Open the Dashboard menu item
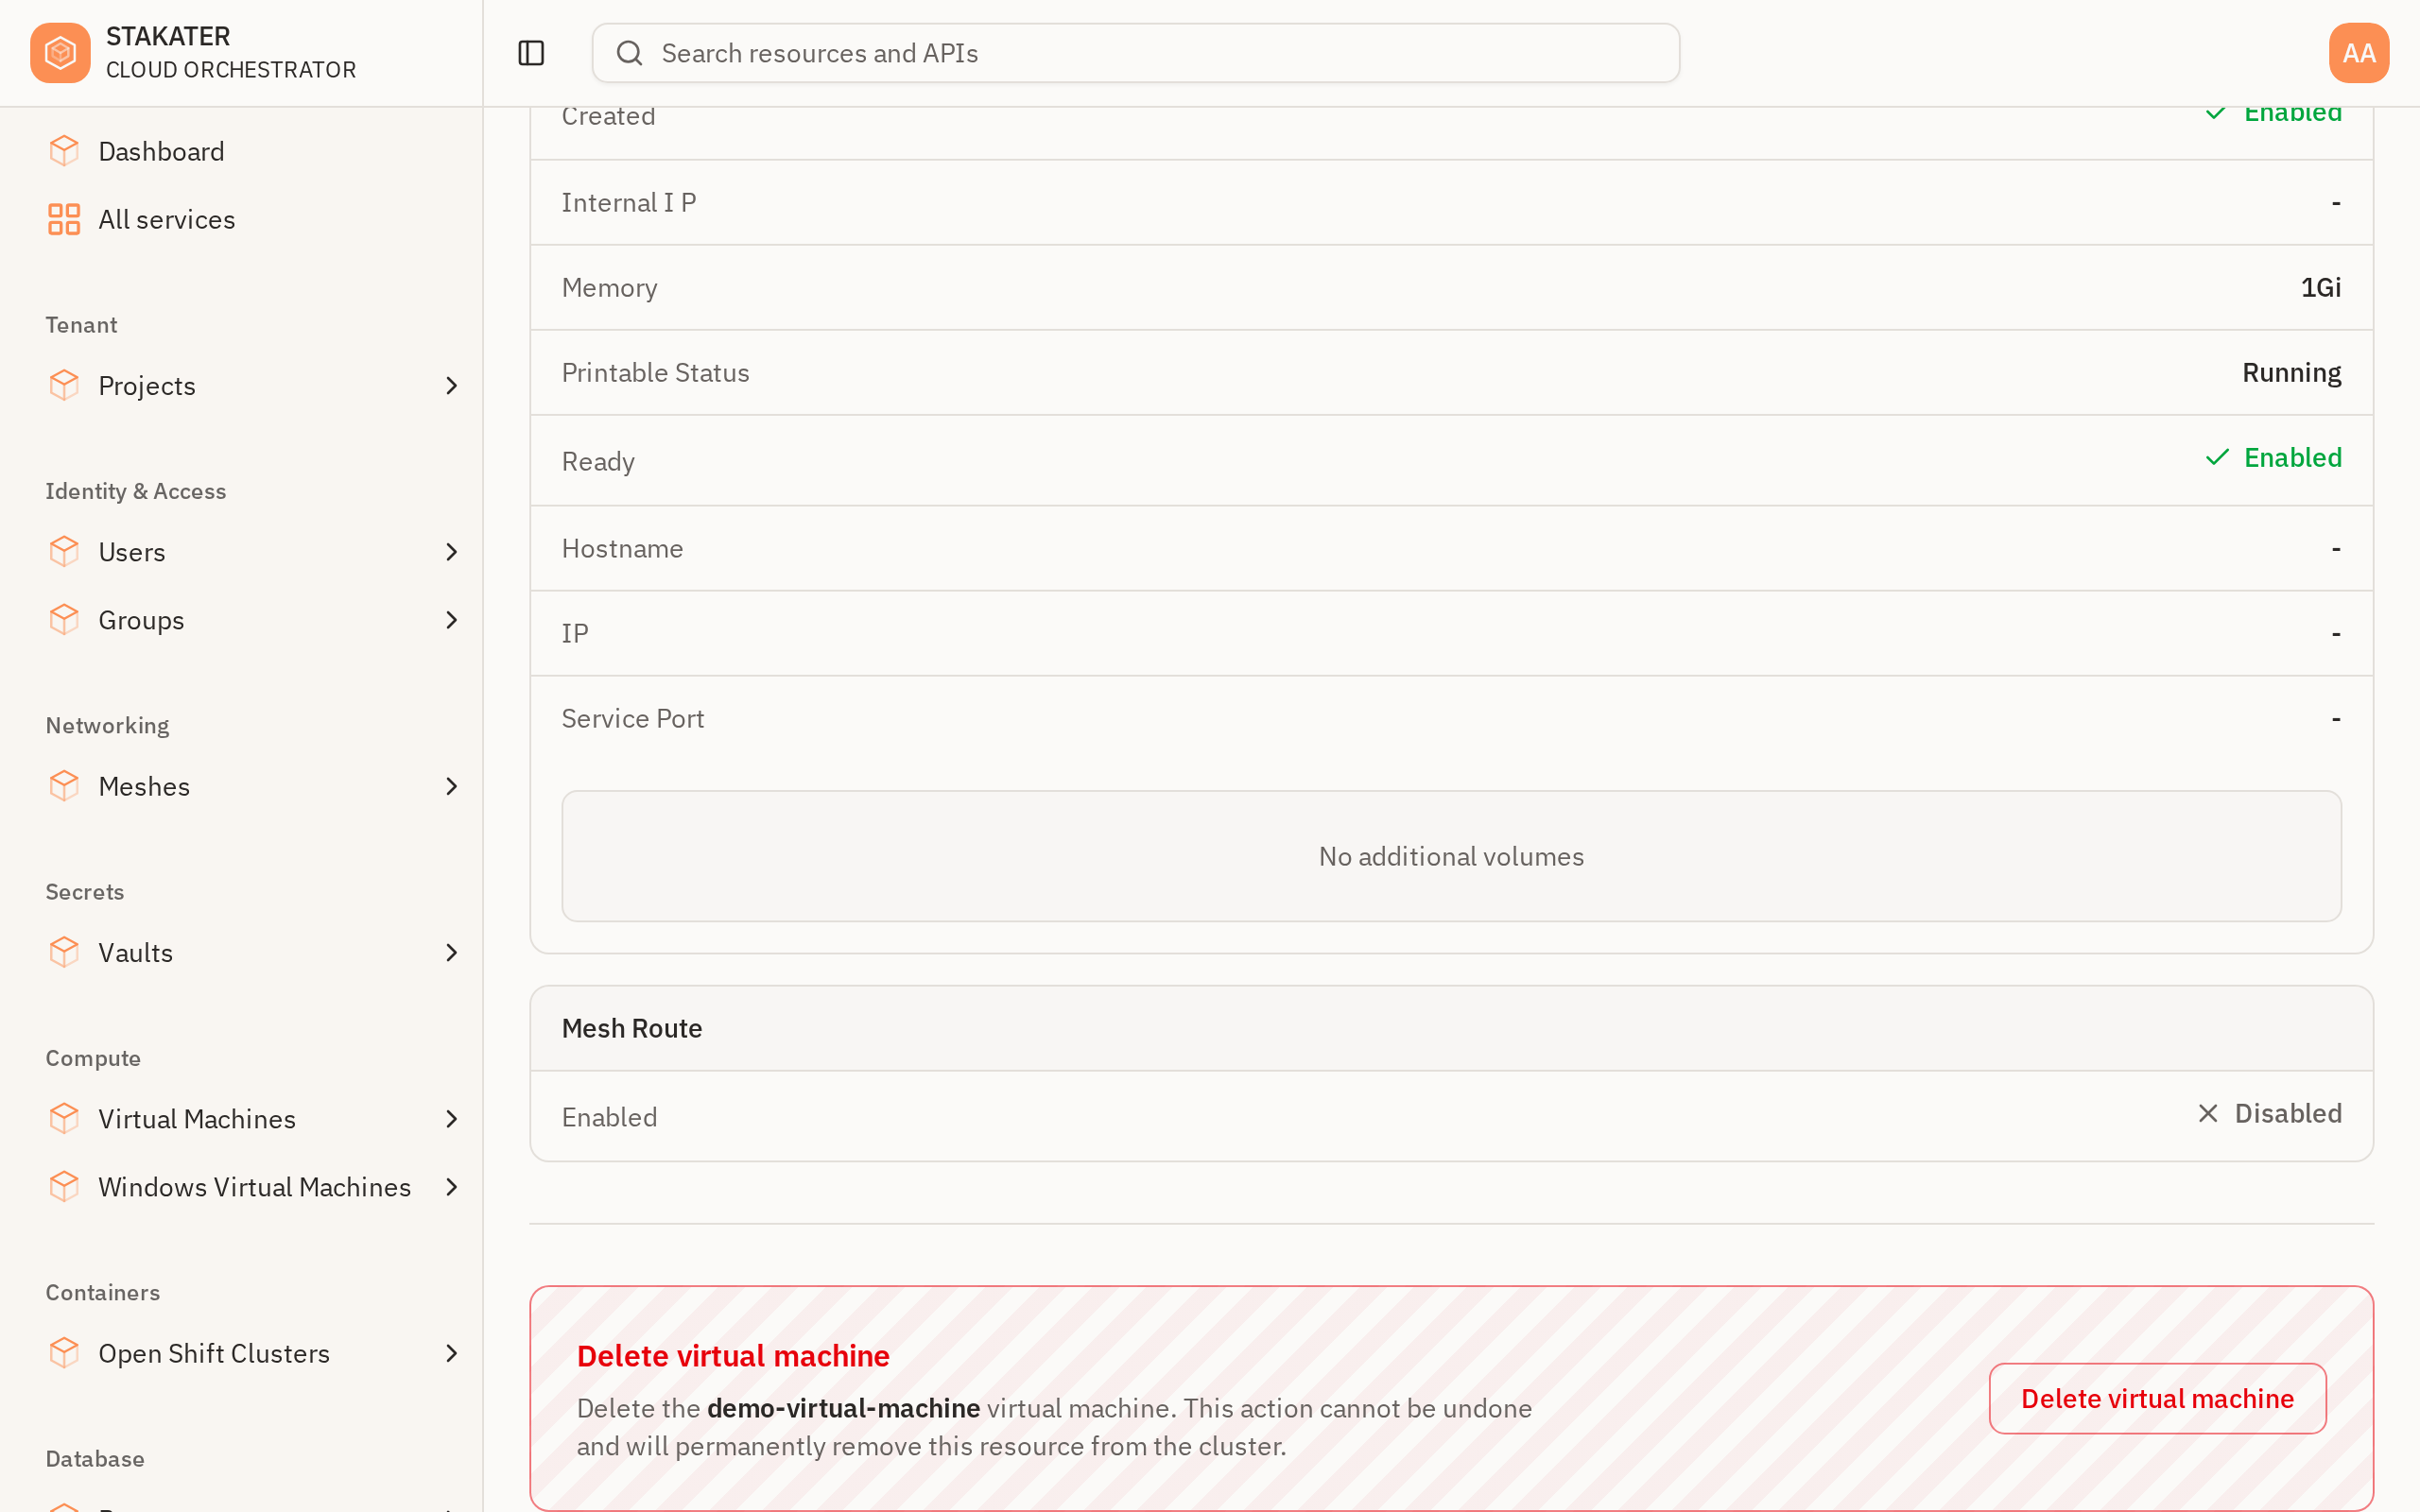Image resolution: width=2420 pixels, height=1512 pixels. click(x=241, y=151)
